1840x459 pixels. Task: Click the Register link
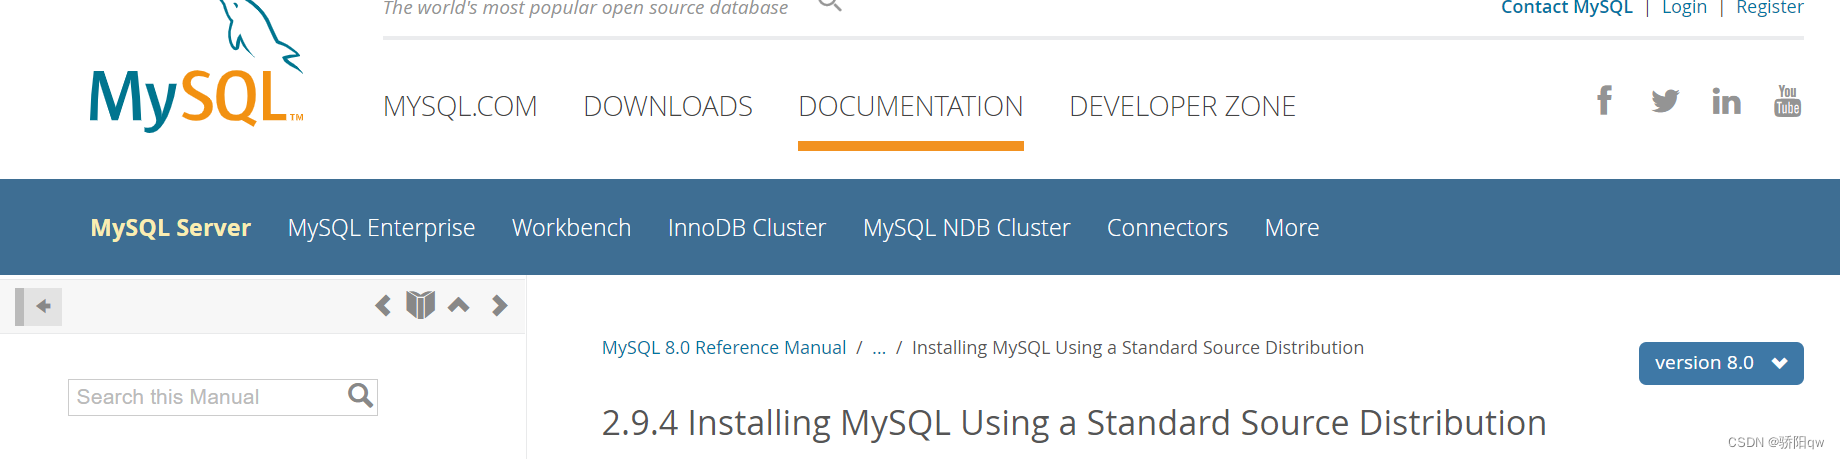pyautogui.click(x=1769, y=7)
